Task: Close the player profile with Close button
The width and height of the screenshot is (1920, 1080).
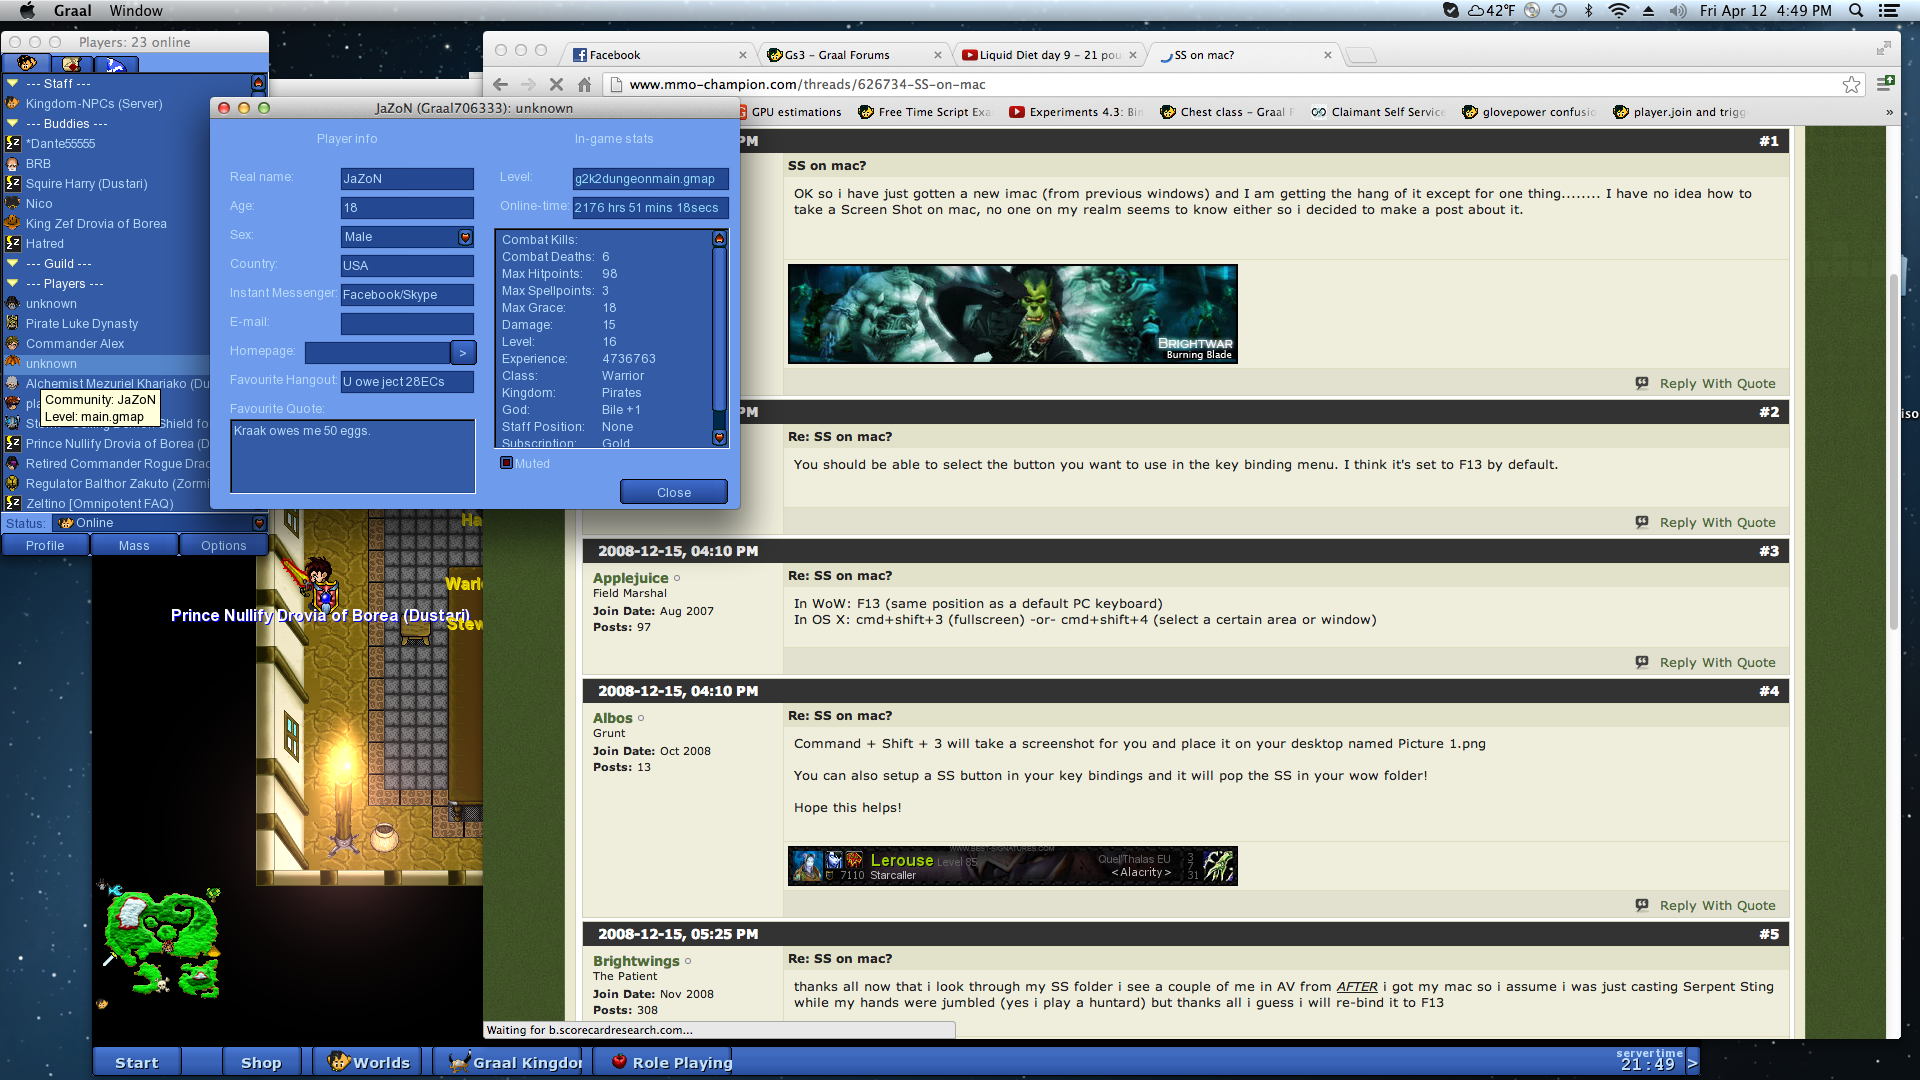Action: pos(674,492)
